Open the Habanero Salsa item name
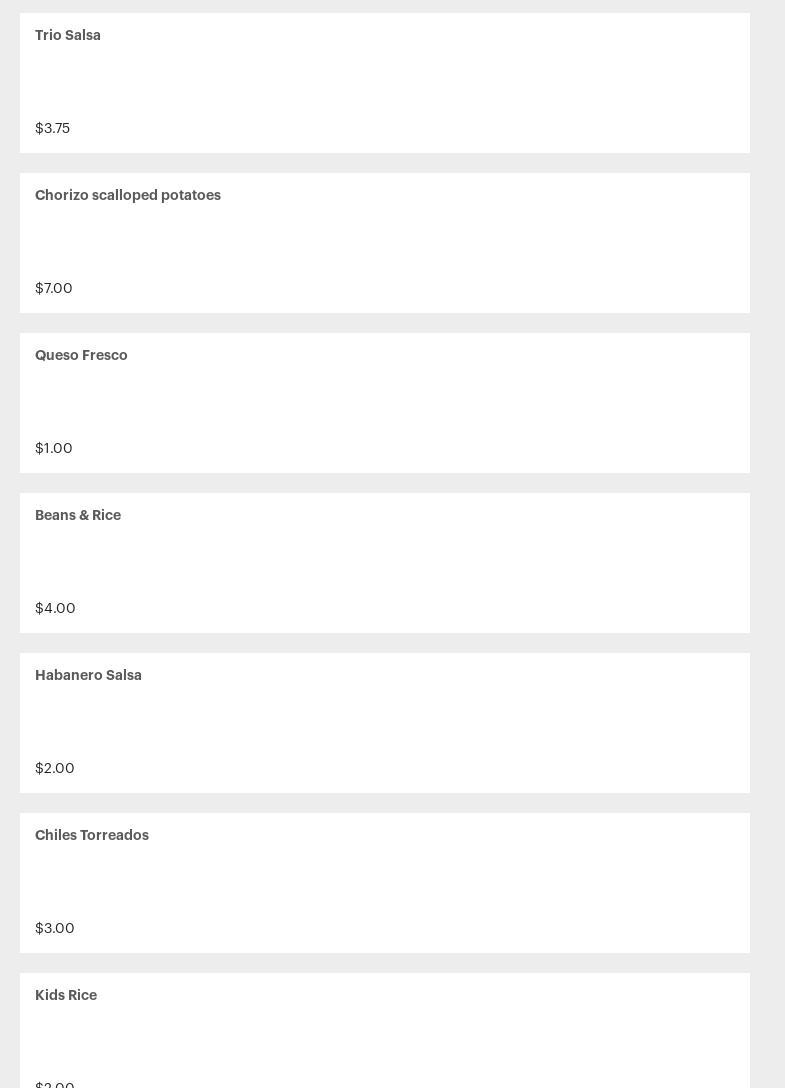 click(88, 675)
